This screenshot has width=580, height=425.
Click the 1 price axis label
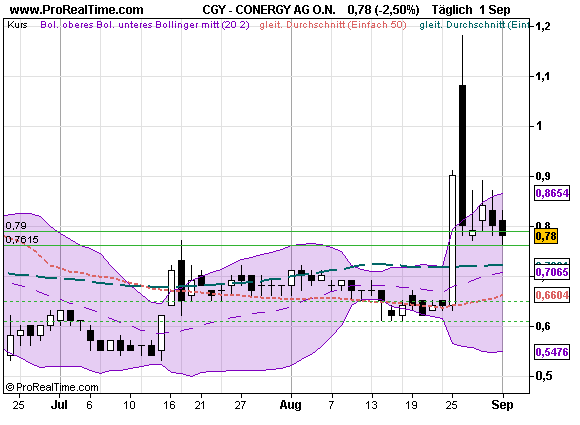pyautogui.click(x=539, y=126)
